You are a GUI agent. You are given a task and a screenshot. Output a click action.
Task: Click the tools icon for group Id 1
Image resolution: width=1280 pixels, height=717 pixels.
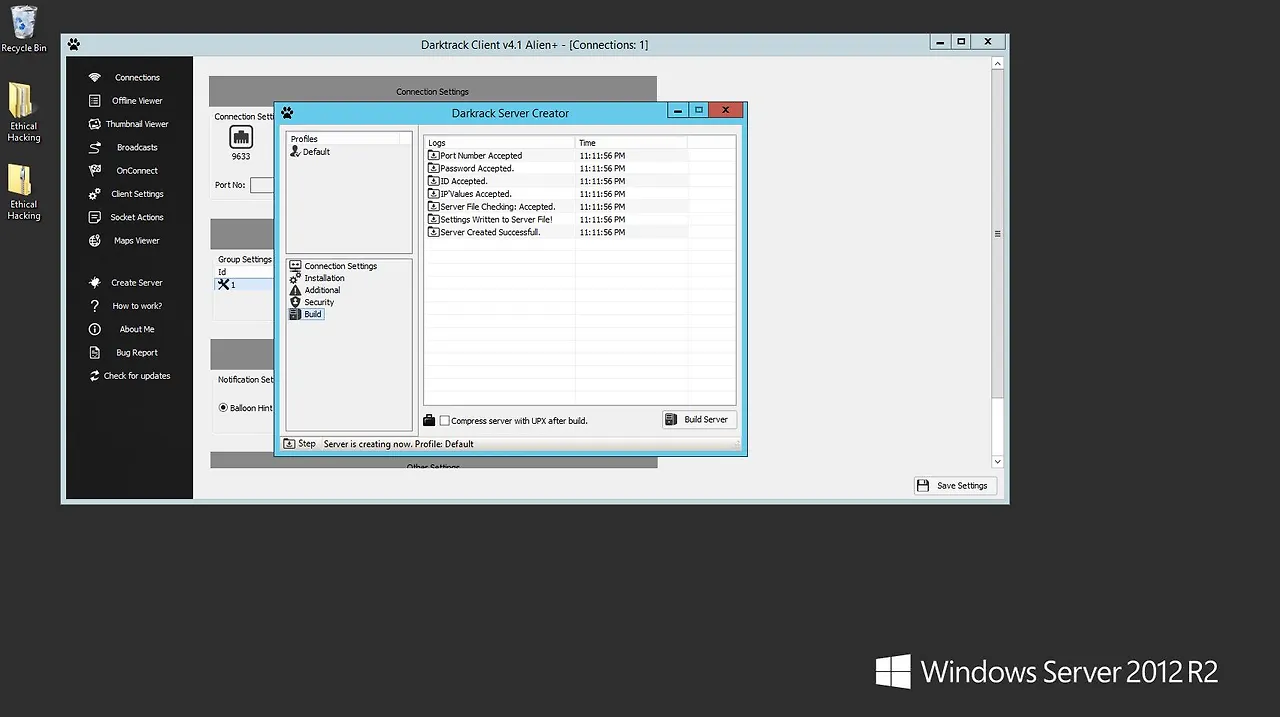click(223, 284)
